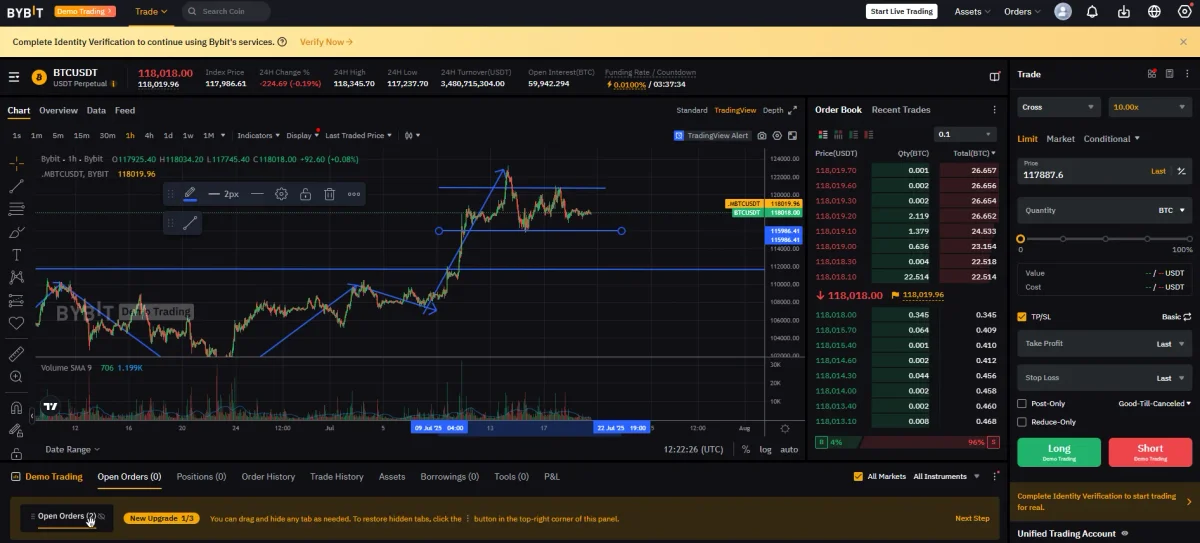Toggle price percentage input mode icon
The height and width of the screenshot is (543, 1200).
tap(1181, 171)
